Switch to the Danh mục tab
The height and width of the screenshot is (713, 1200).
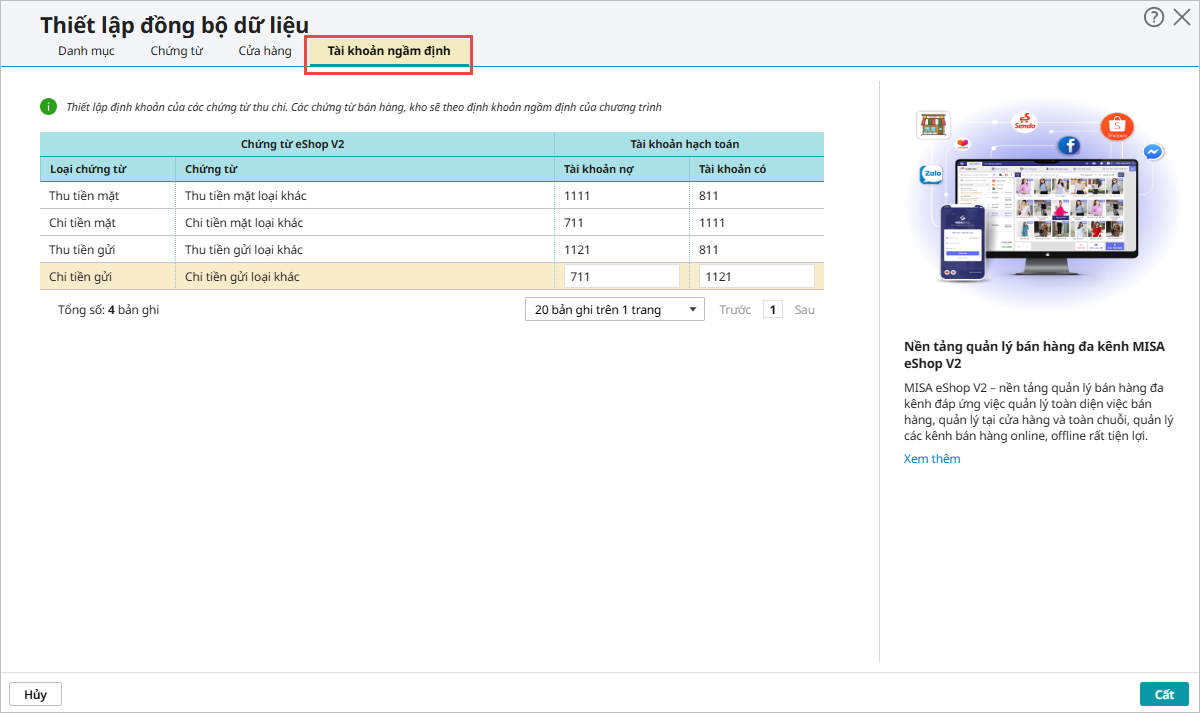(86, 51)
